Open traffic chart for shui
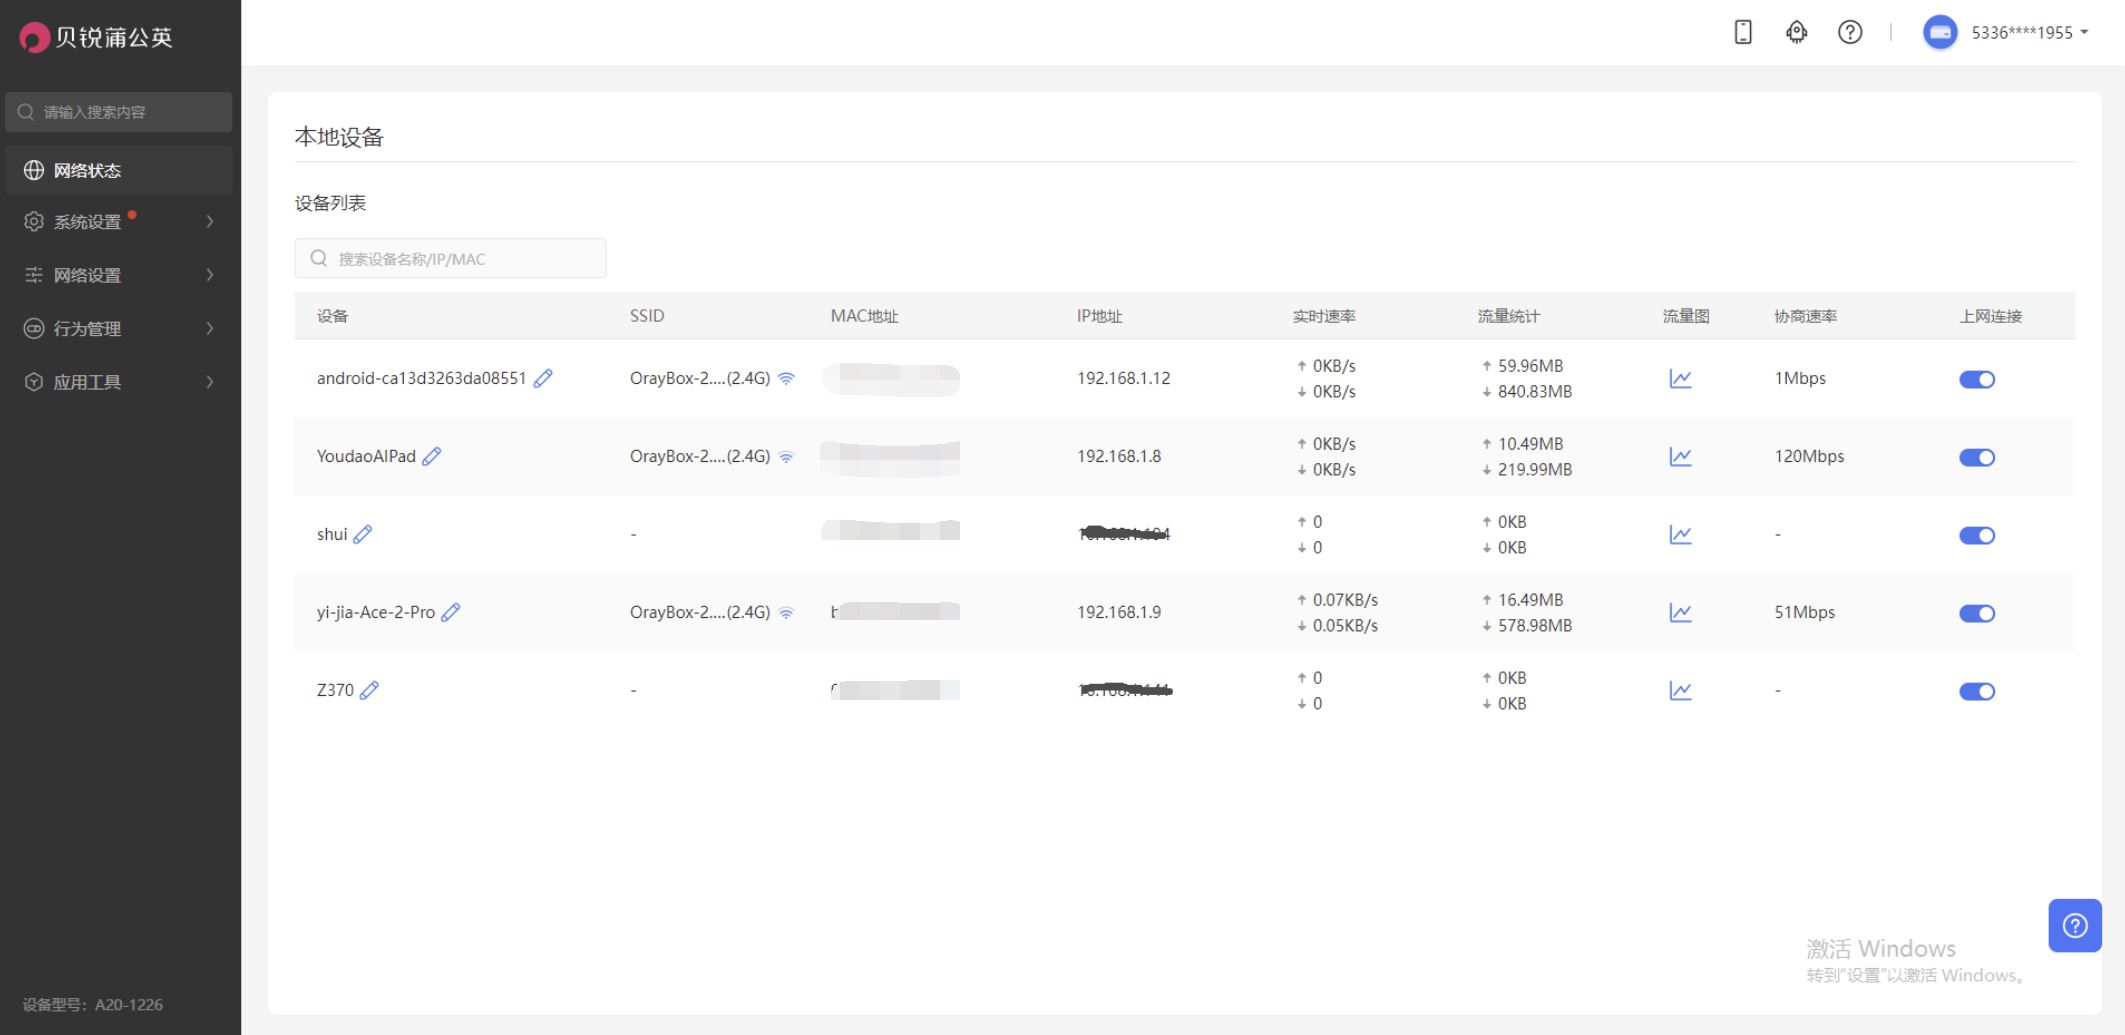2125x1035 pixels. click(x=1681, y=535)
